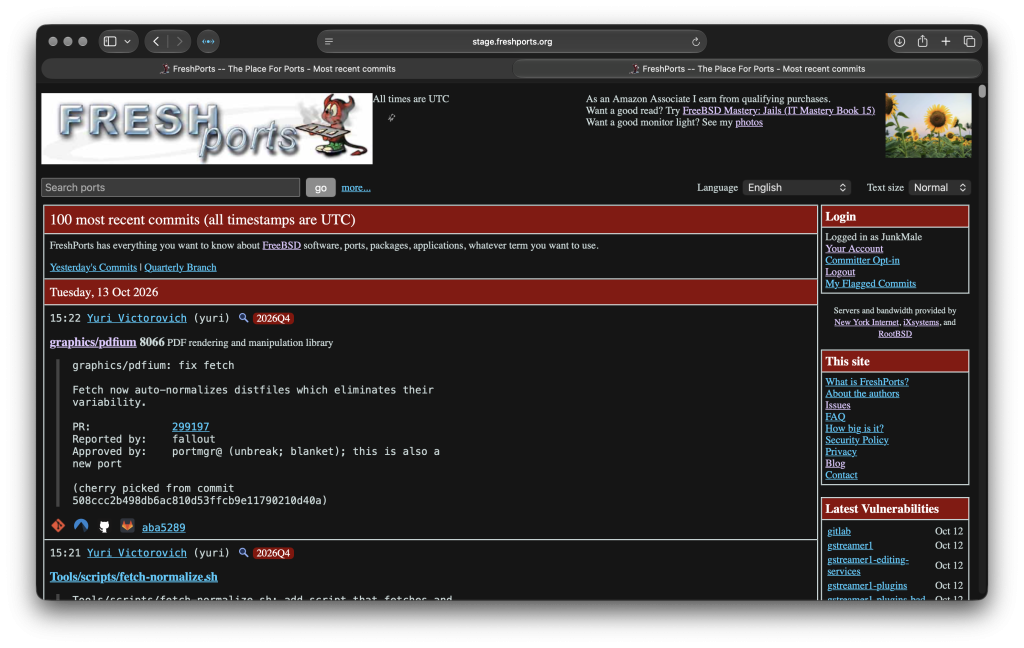Open the Quarterly Branch link
Screen dimensions: 1024x648
point(180,267)
